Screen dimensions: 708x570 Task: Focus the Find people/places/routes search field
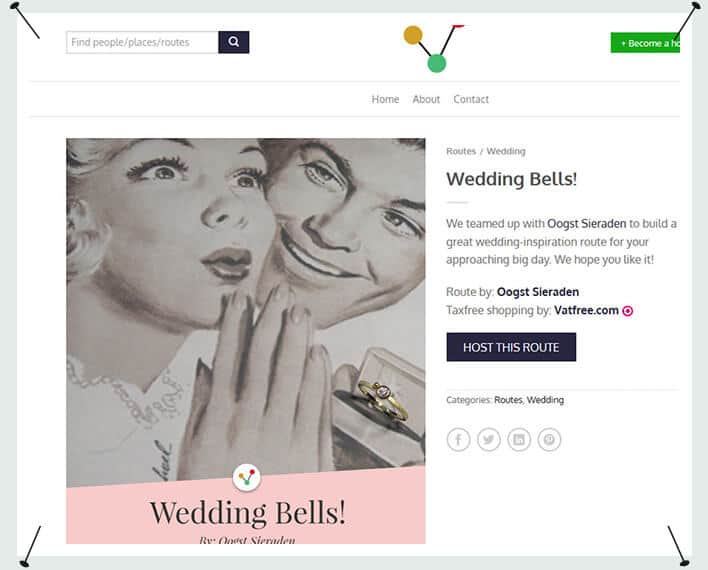142,42
